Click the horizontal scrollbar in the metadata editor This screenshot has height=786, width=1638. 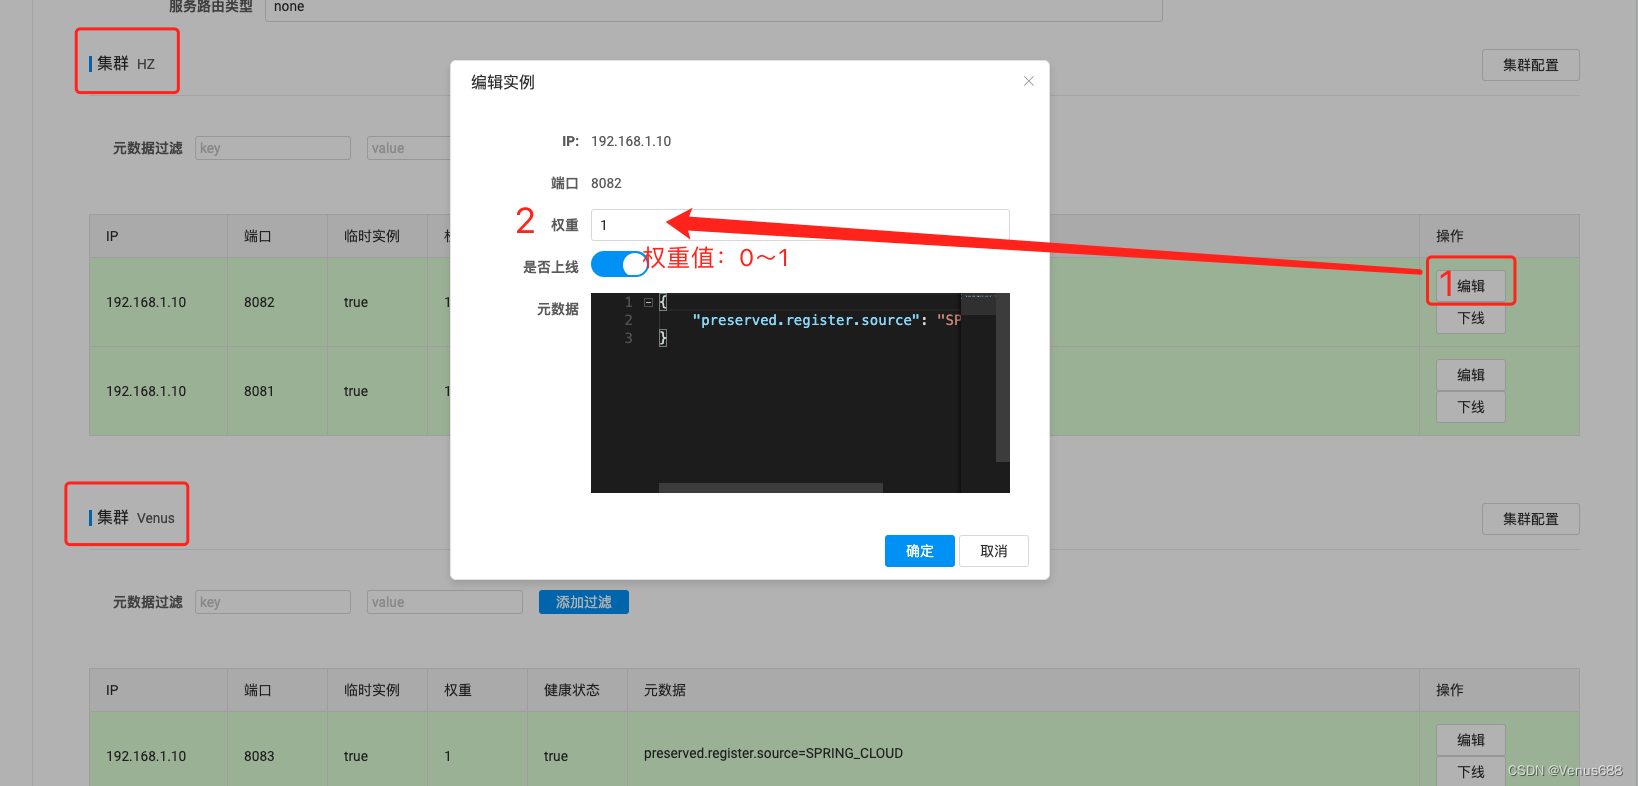[x=770, y=488]
